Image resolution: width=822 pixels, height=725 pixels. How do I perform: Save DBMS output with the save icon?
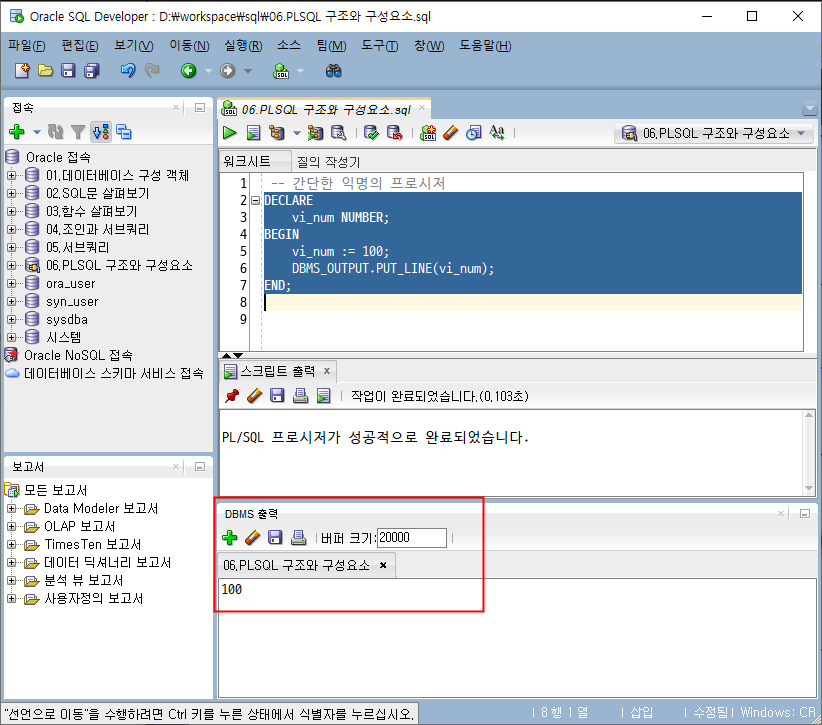click(276, 537)
